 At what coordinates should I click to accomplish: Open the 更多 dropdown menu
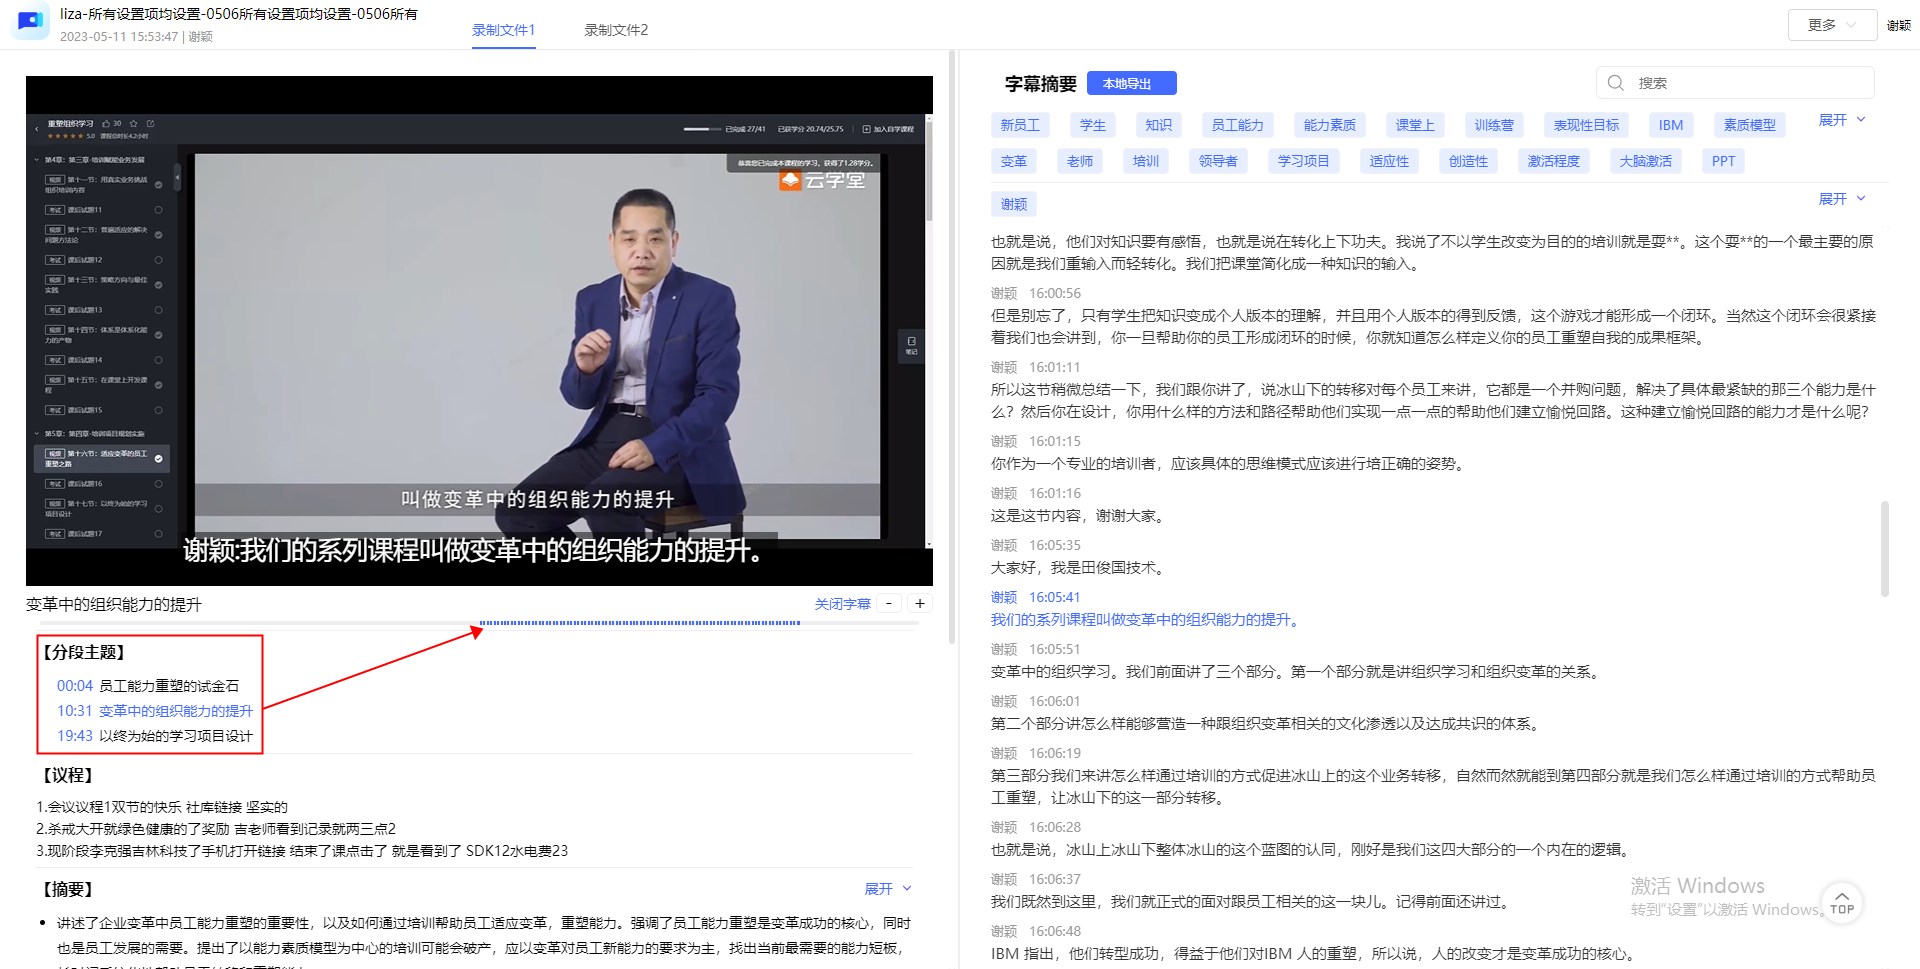click(1832, 25)
